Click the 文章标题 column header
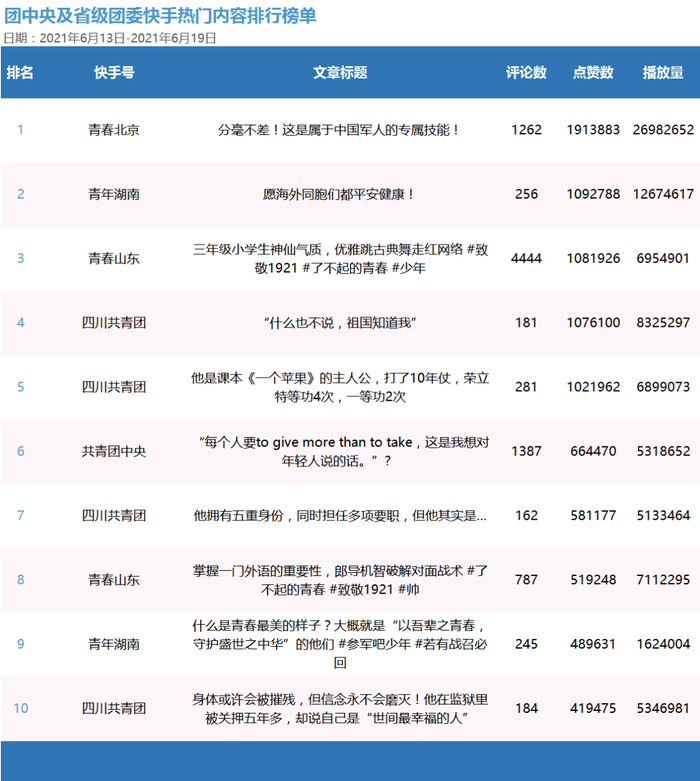The width and height of the screenshot is (700, 781). point(340,73)
